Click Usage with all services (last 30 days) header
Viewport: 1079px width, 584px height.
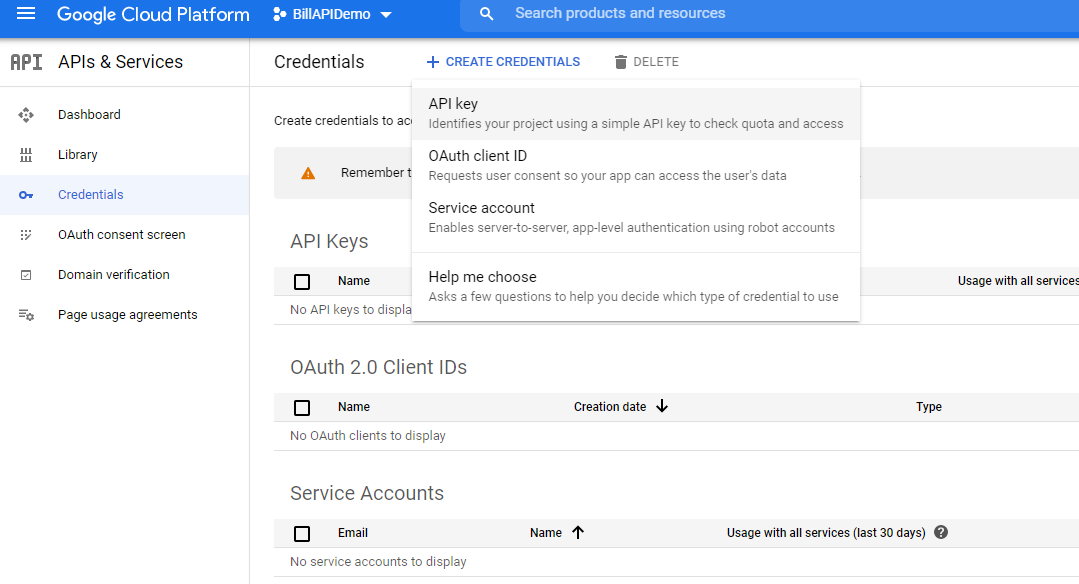click(x=826, y=532)
